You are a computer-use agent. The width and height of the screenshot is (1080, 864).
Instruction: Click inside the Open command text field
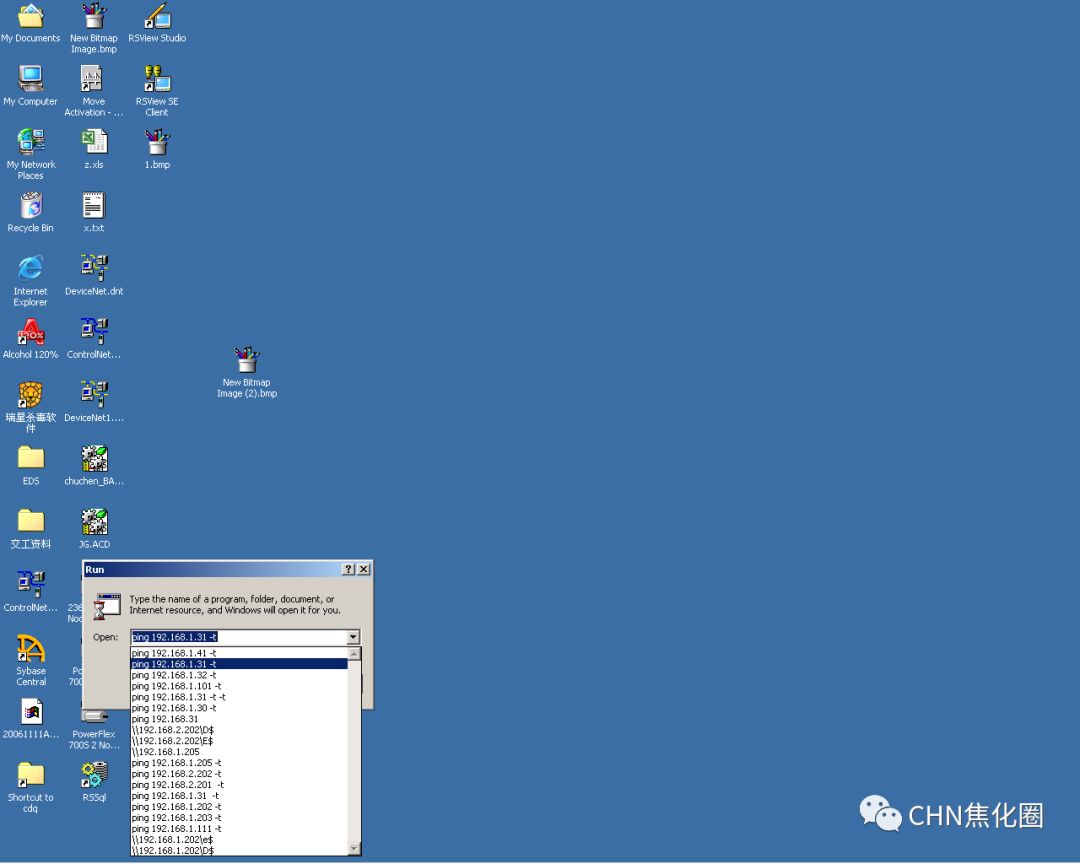pyautogui.click(x=239, y=637)
